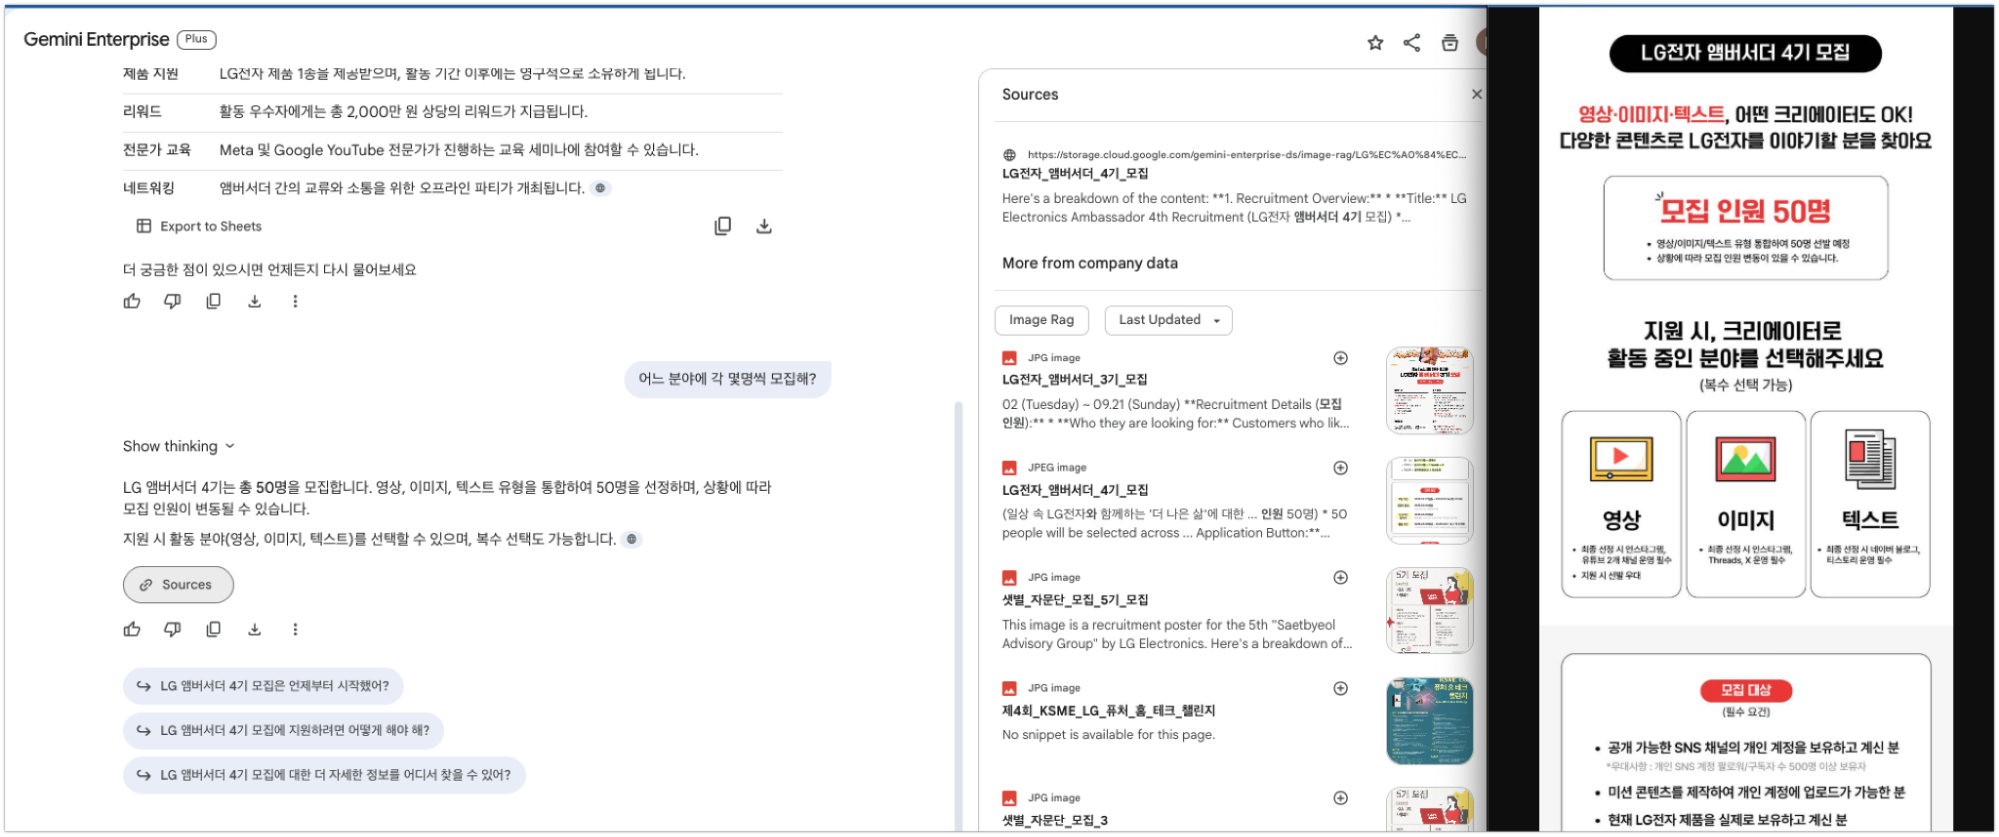Copy the table using the copy icon

pos(723,226)
